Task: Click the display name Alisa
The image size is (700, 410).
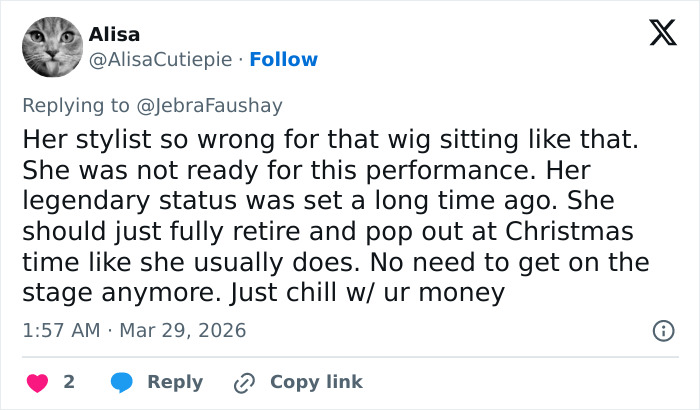Action: point(114,35)
